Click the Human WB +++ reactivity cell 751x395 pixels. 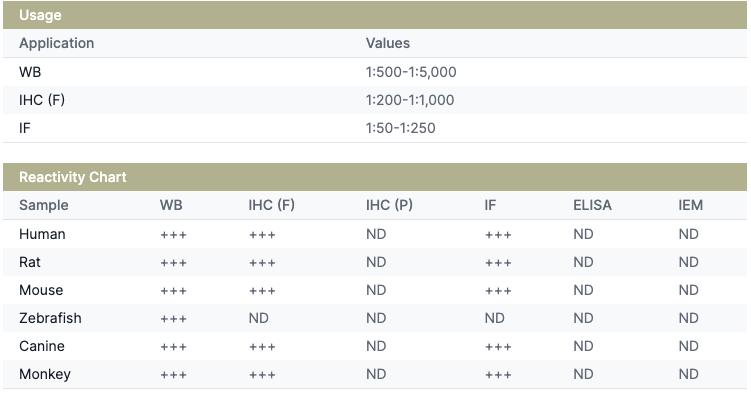pos(173,235)
